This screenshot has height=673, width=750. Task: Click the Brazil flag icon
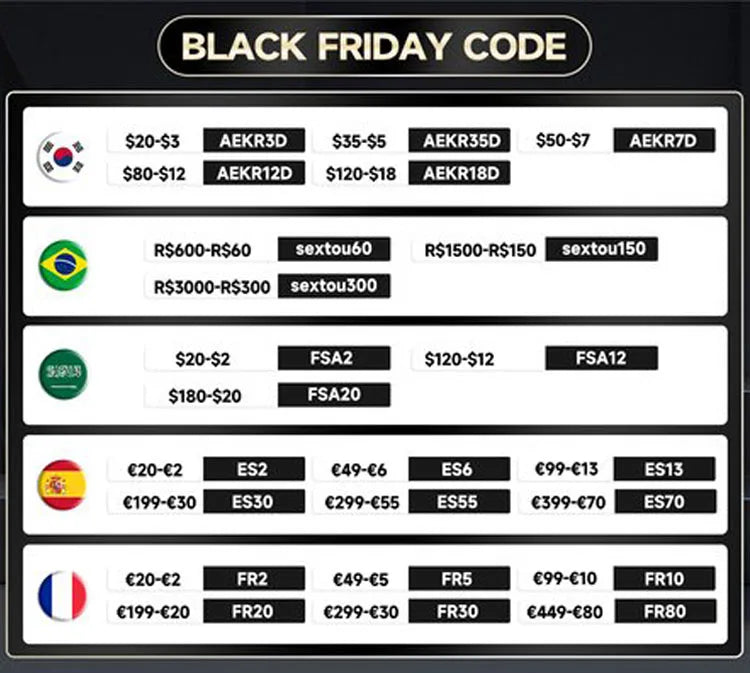62,266
